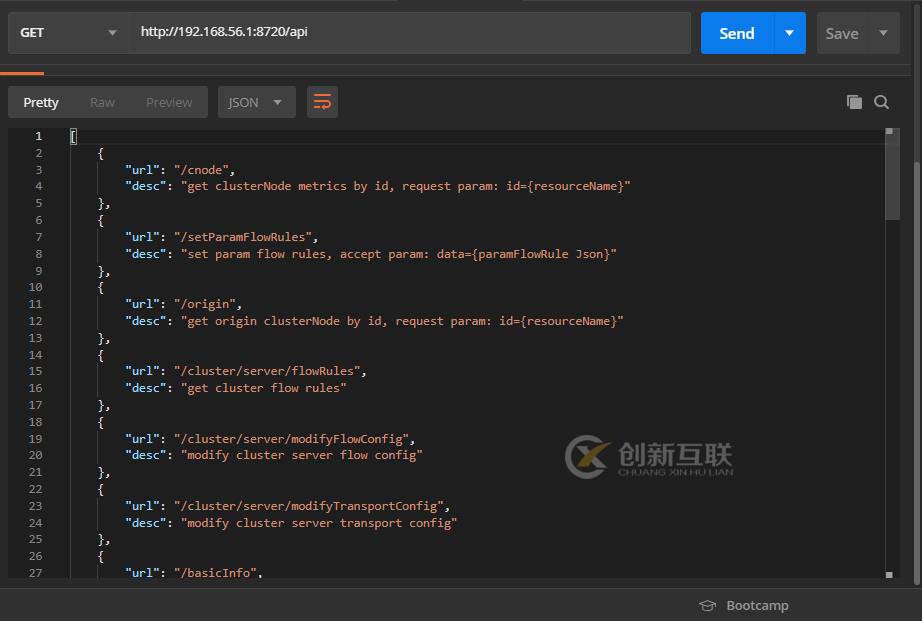Select the "/cluster/server/modifyTransportConfig" value
This screenshot has height=621, width=922.
pyautogui.click(x=308, y=506)
